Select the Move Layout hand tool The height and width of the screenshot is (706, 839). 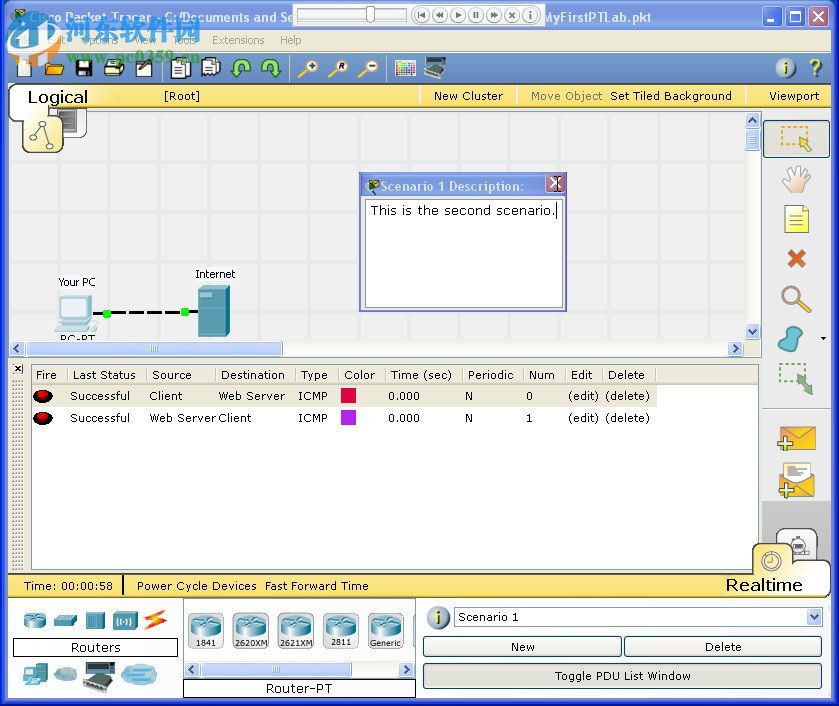[796, 179]
